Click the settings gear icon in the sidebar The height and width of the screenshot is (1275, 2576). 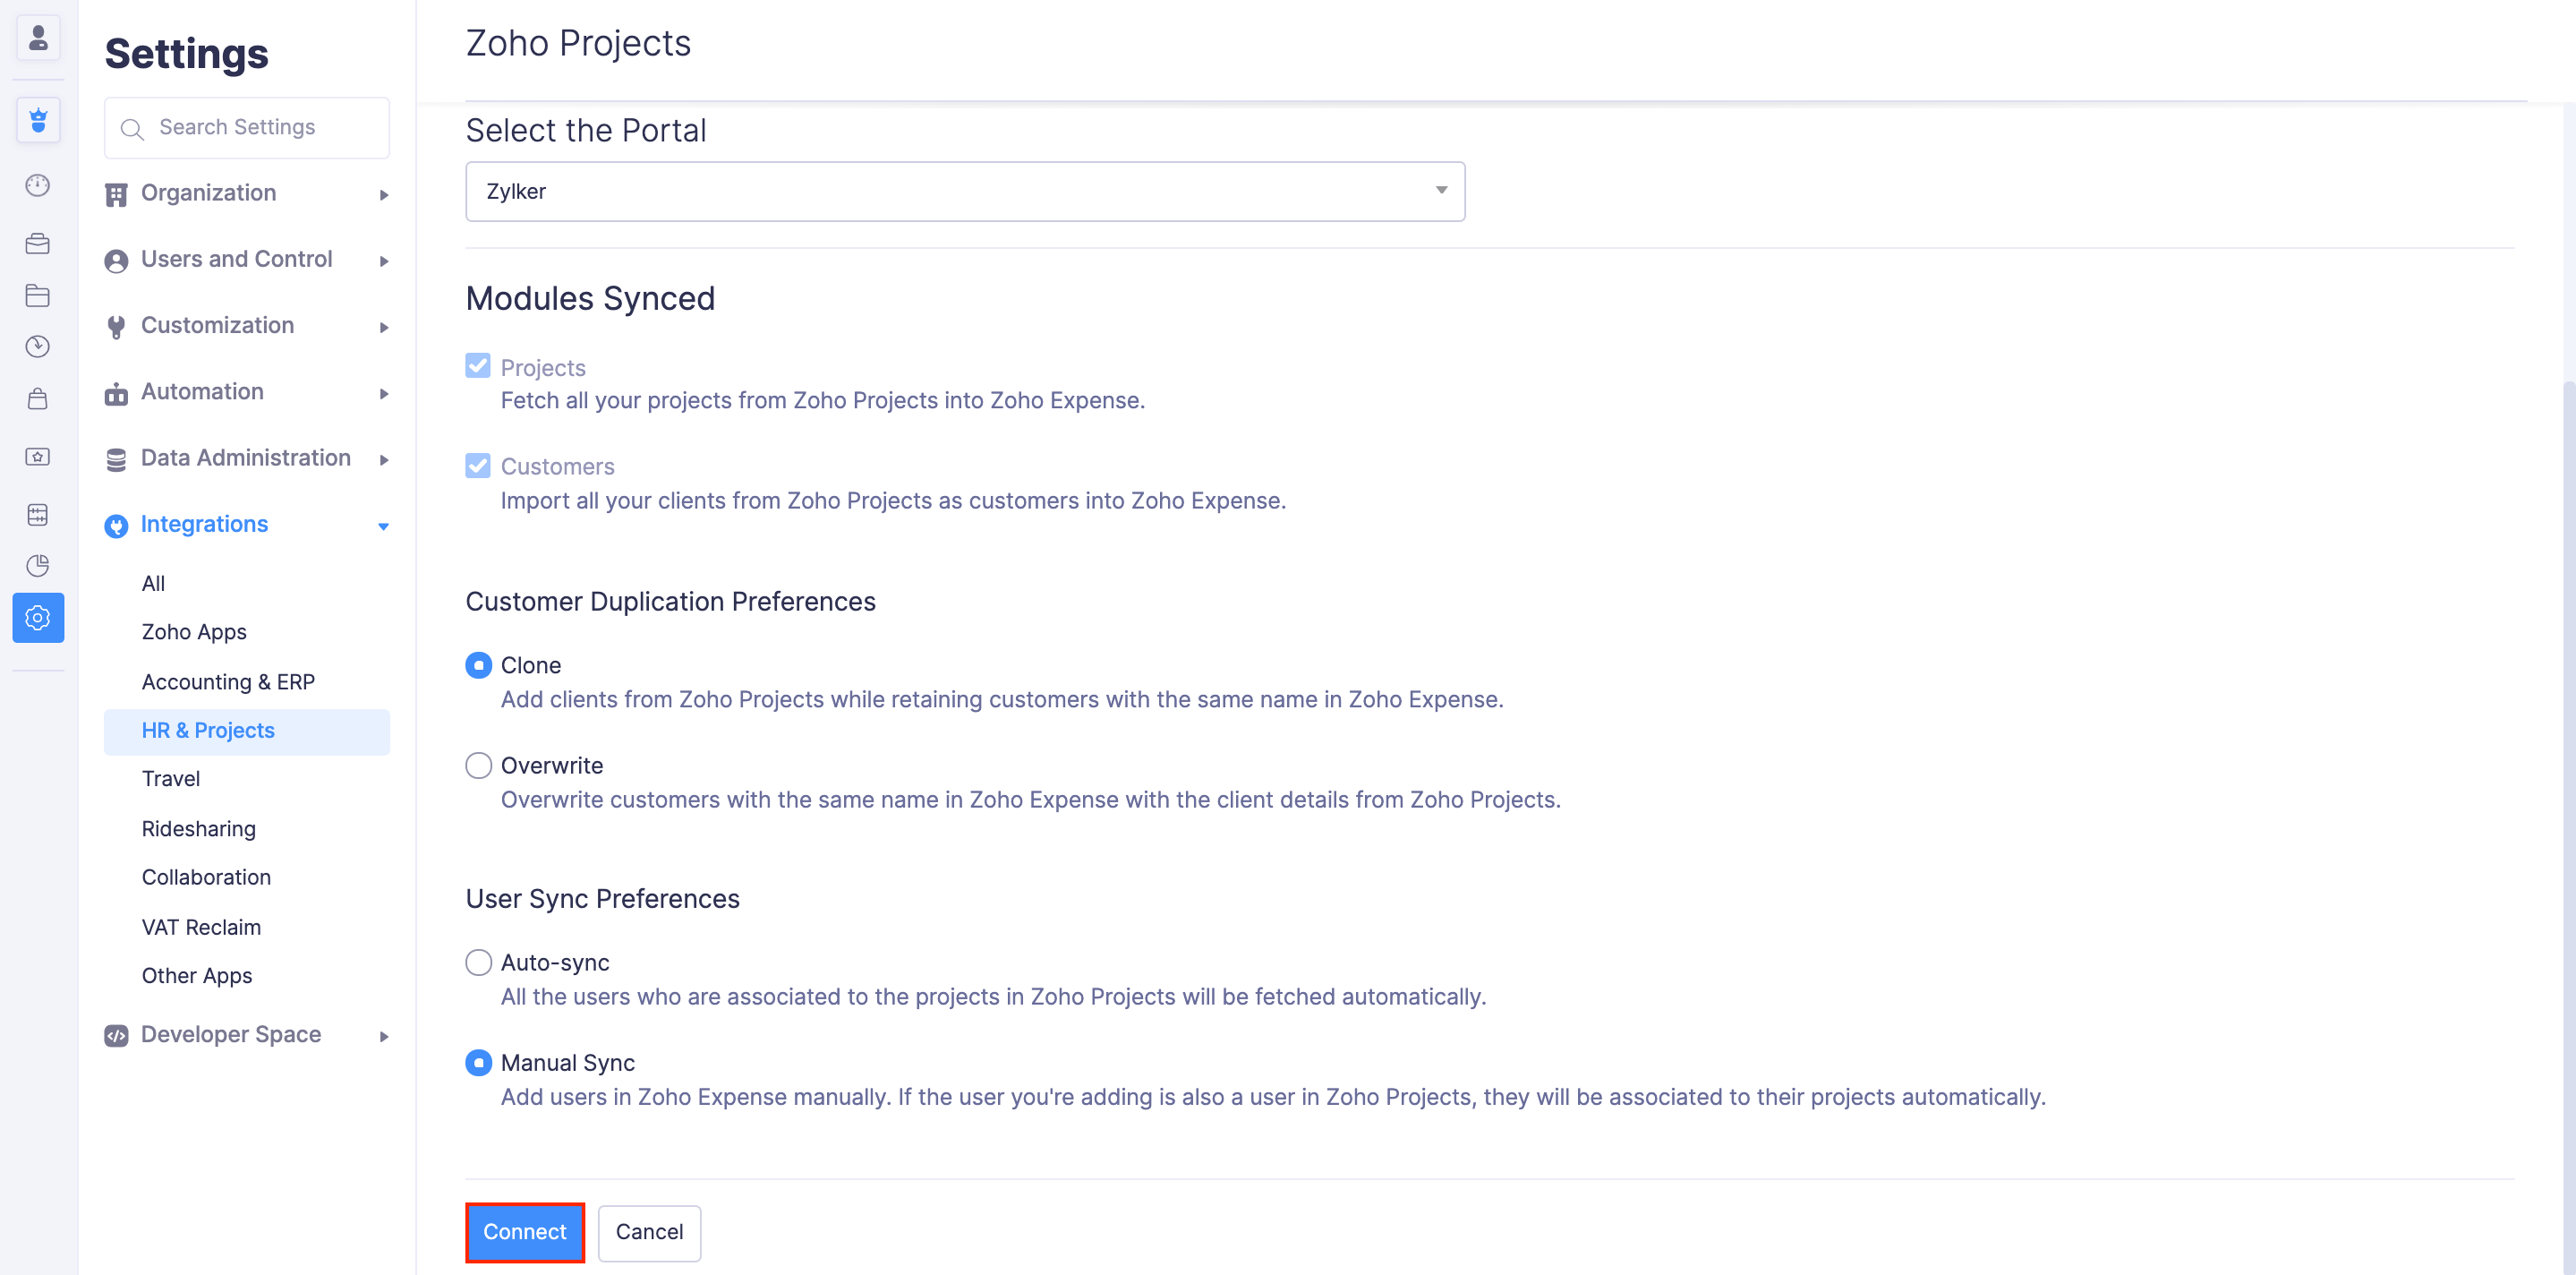38,618
